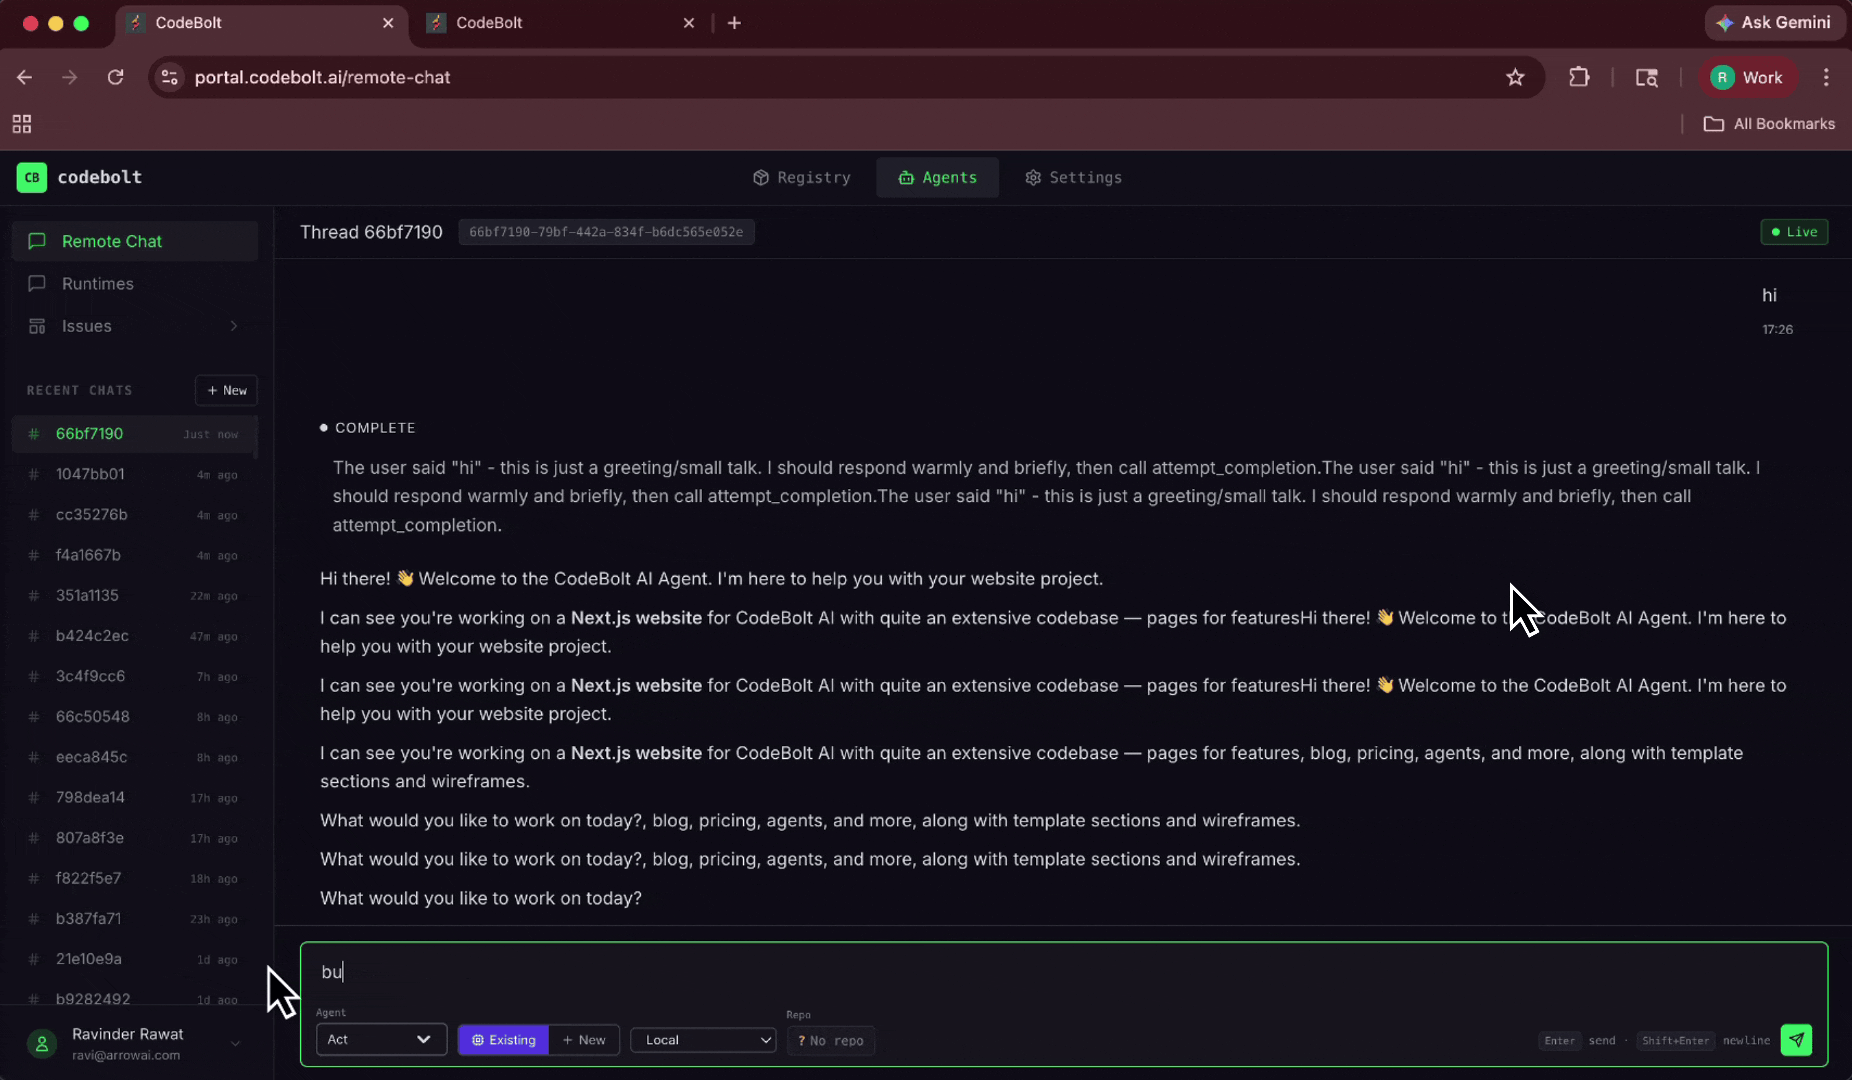Click the Issues sidebar icon
The width and height of the screenshot is (1852, 1080).
pyautogui.click(x=37, y=326)
